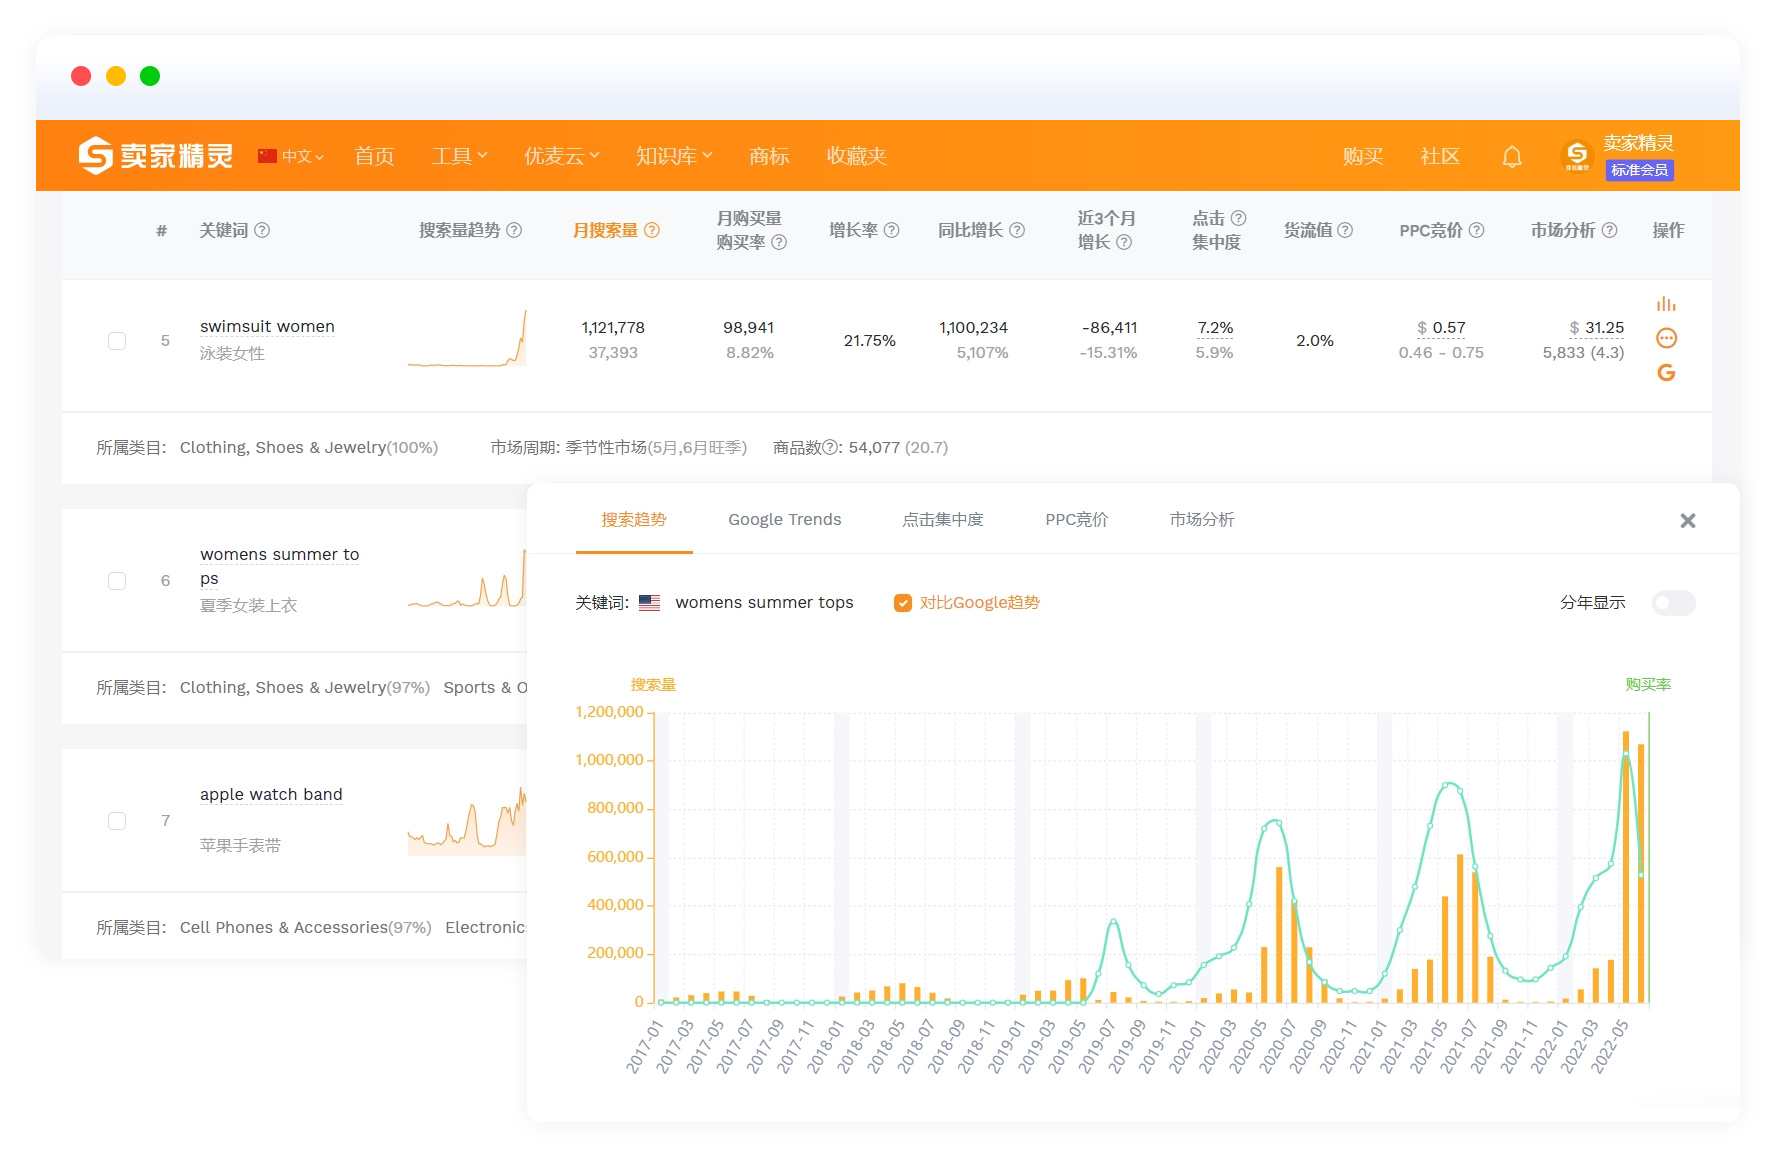1776x1150 pixels.
Task: Click the 购买率 chart legend label
Action: (1648, 685)
